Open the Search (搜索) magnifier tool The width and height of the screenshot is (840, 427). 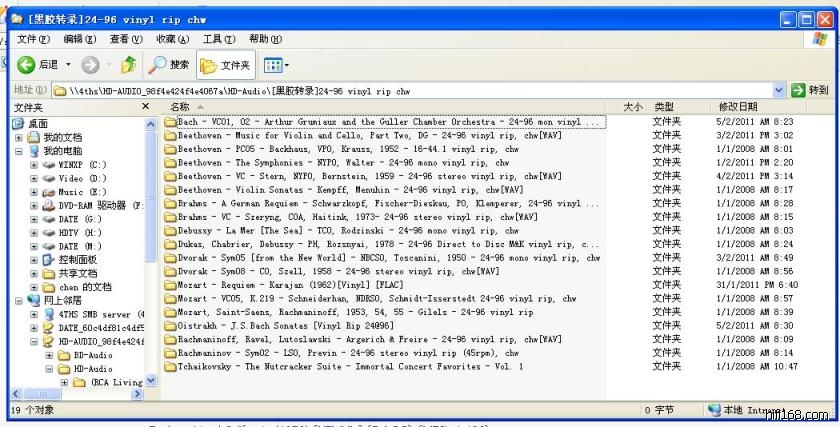click(169, 65)
